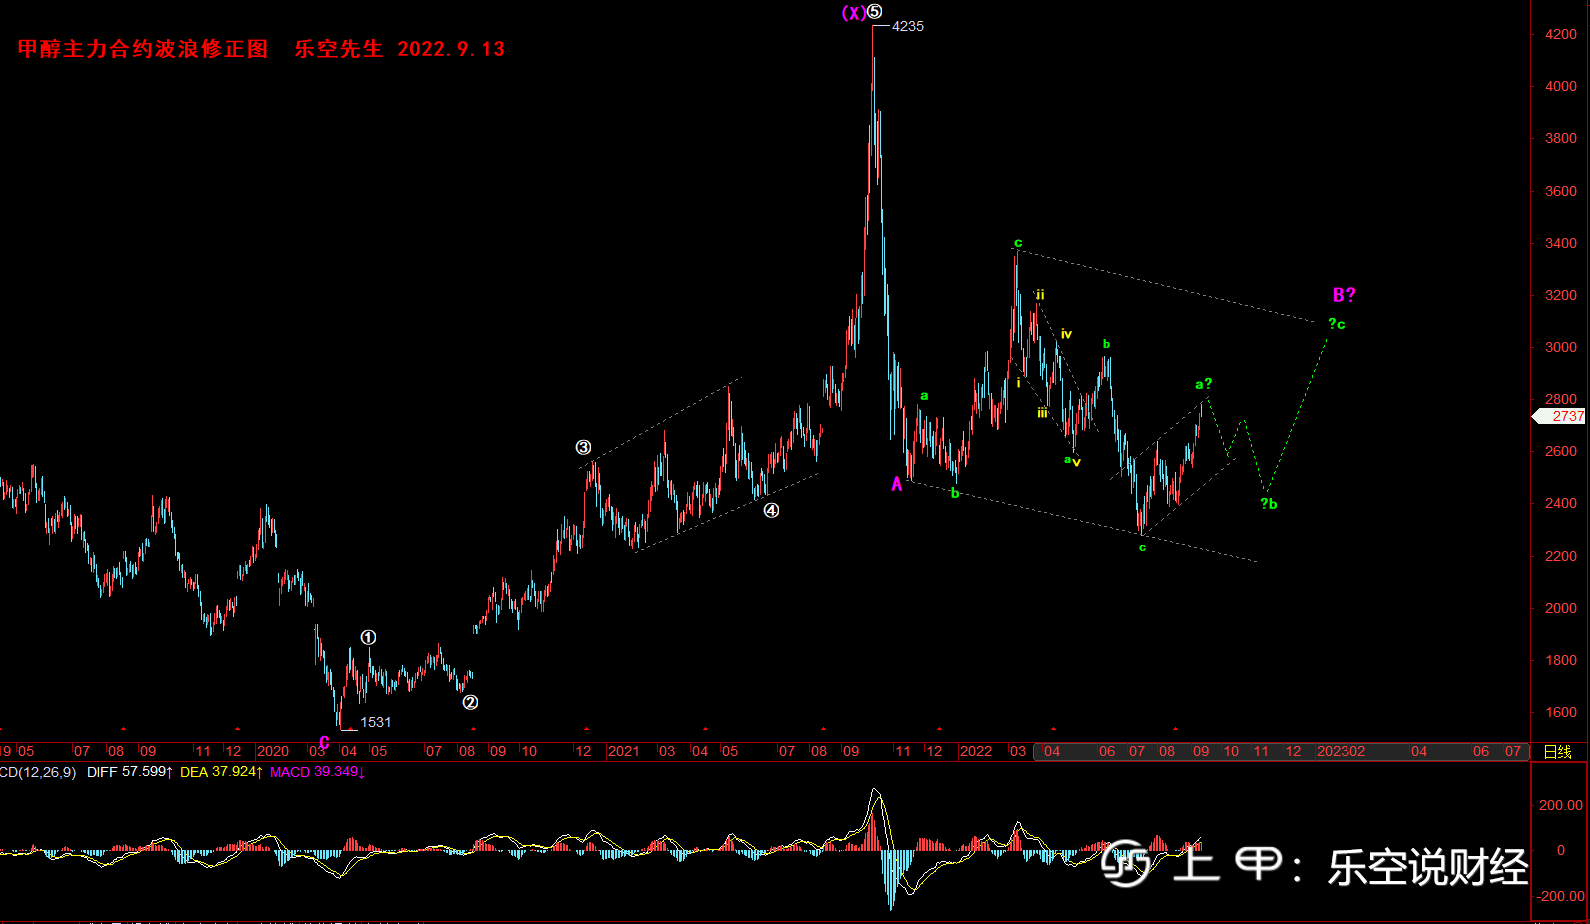Select the (X)⑤ wave label at peak
The image size is (1590, 924).
click(862, 12)
